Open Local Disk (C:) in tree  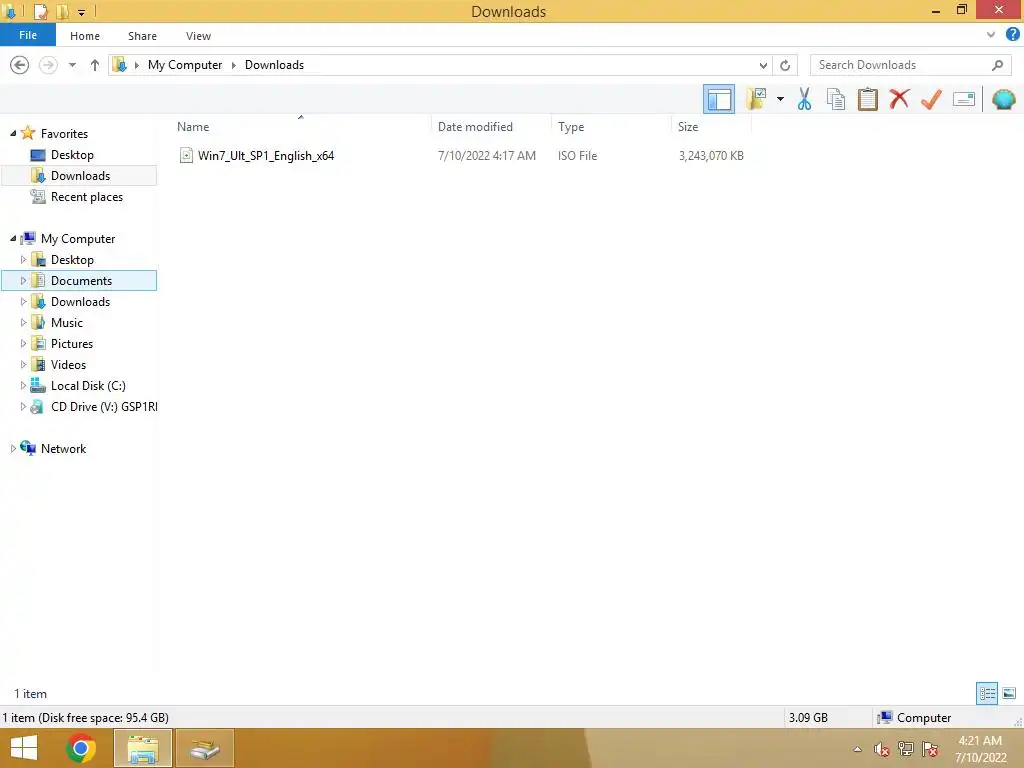coord(88,385)
